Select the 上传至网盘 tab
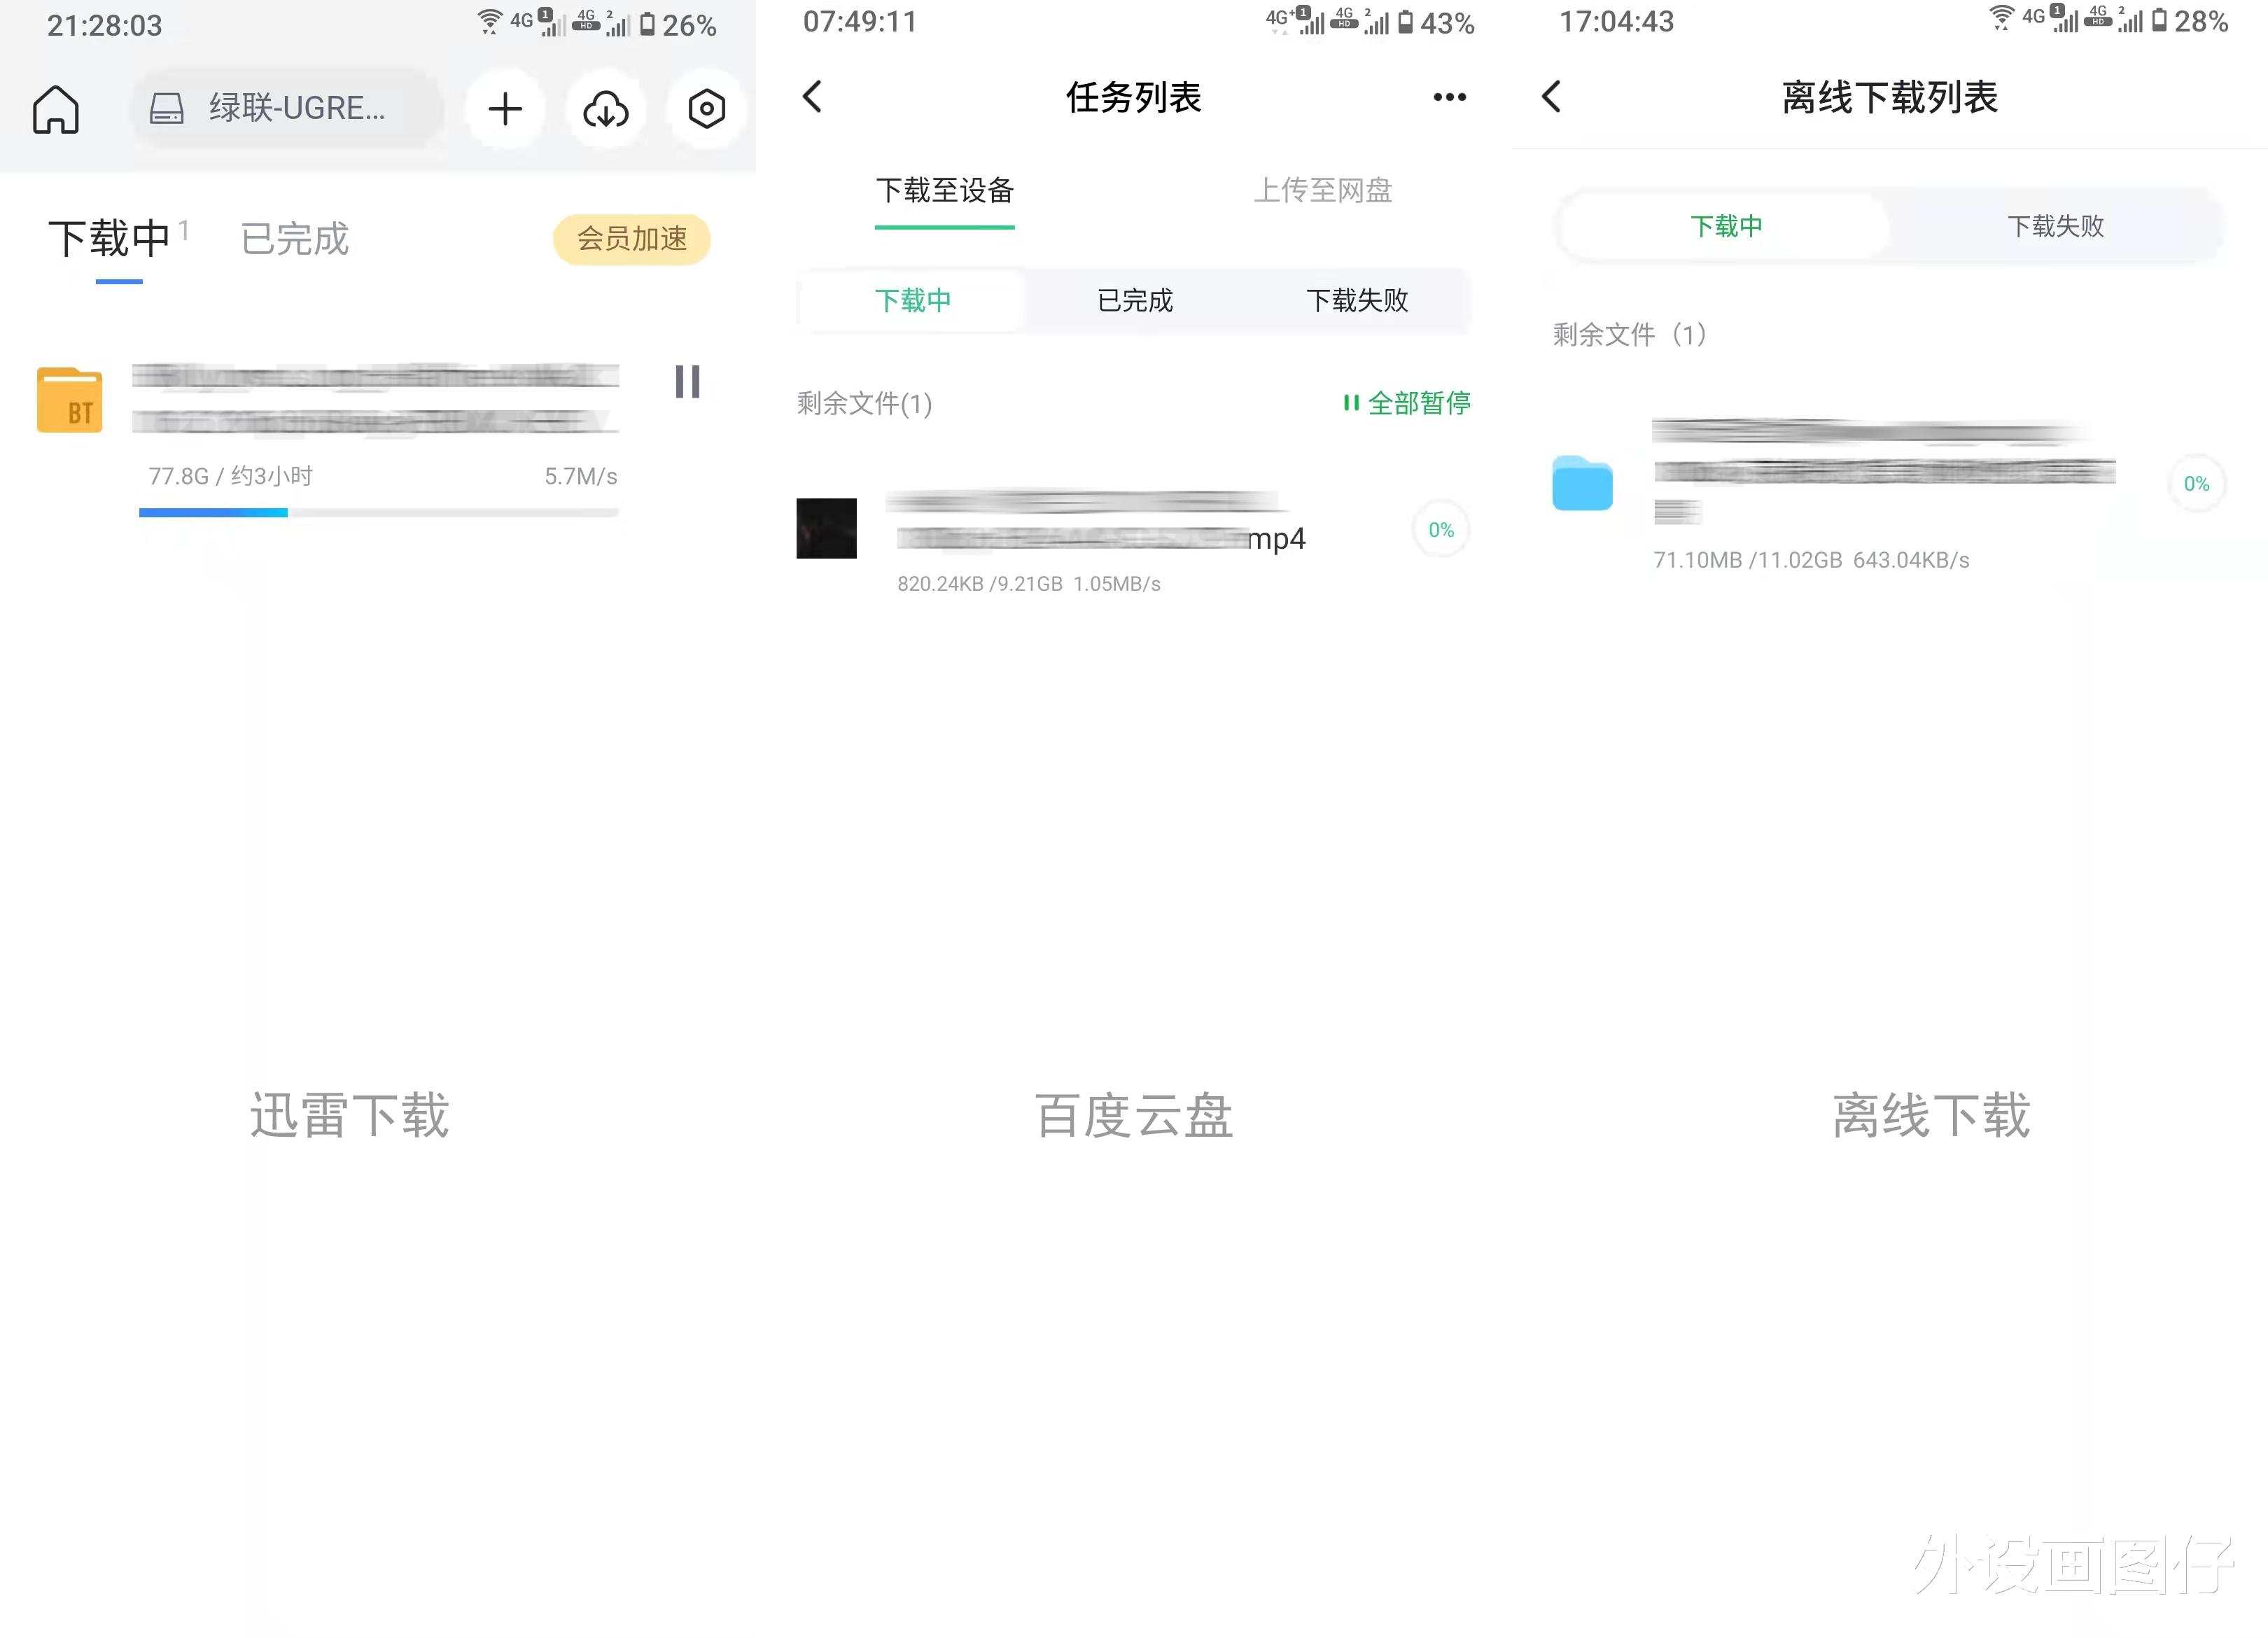 (1325, 191)
